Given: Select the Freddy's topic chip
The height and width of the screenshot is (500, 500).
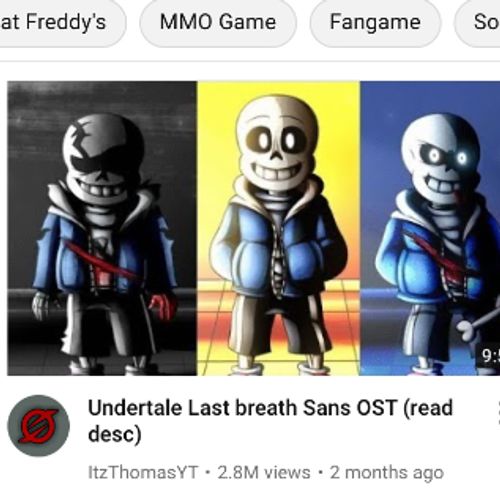Looking at the screenshot, I should [62, 22].
